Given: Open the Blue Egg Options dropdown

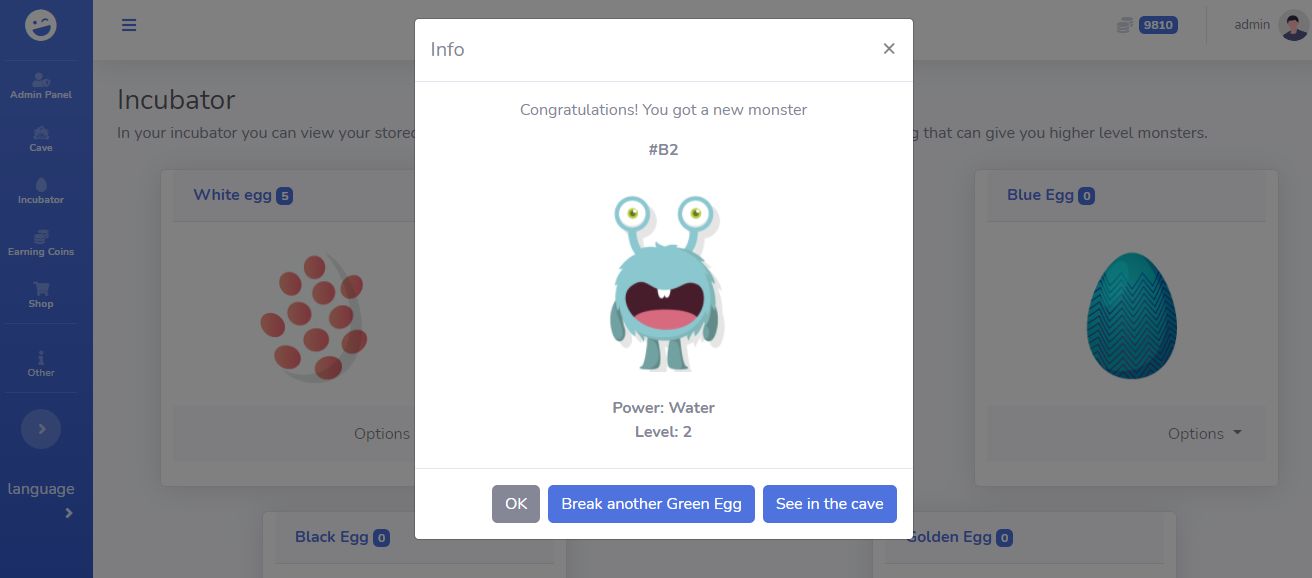Looking at the screenshot, I should 1204,434.
